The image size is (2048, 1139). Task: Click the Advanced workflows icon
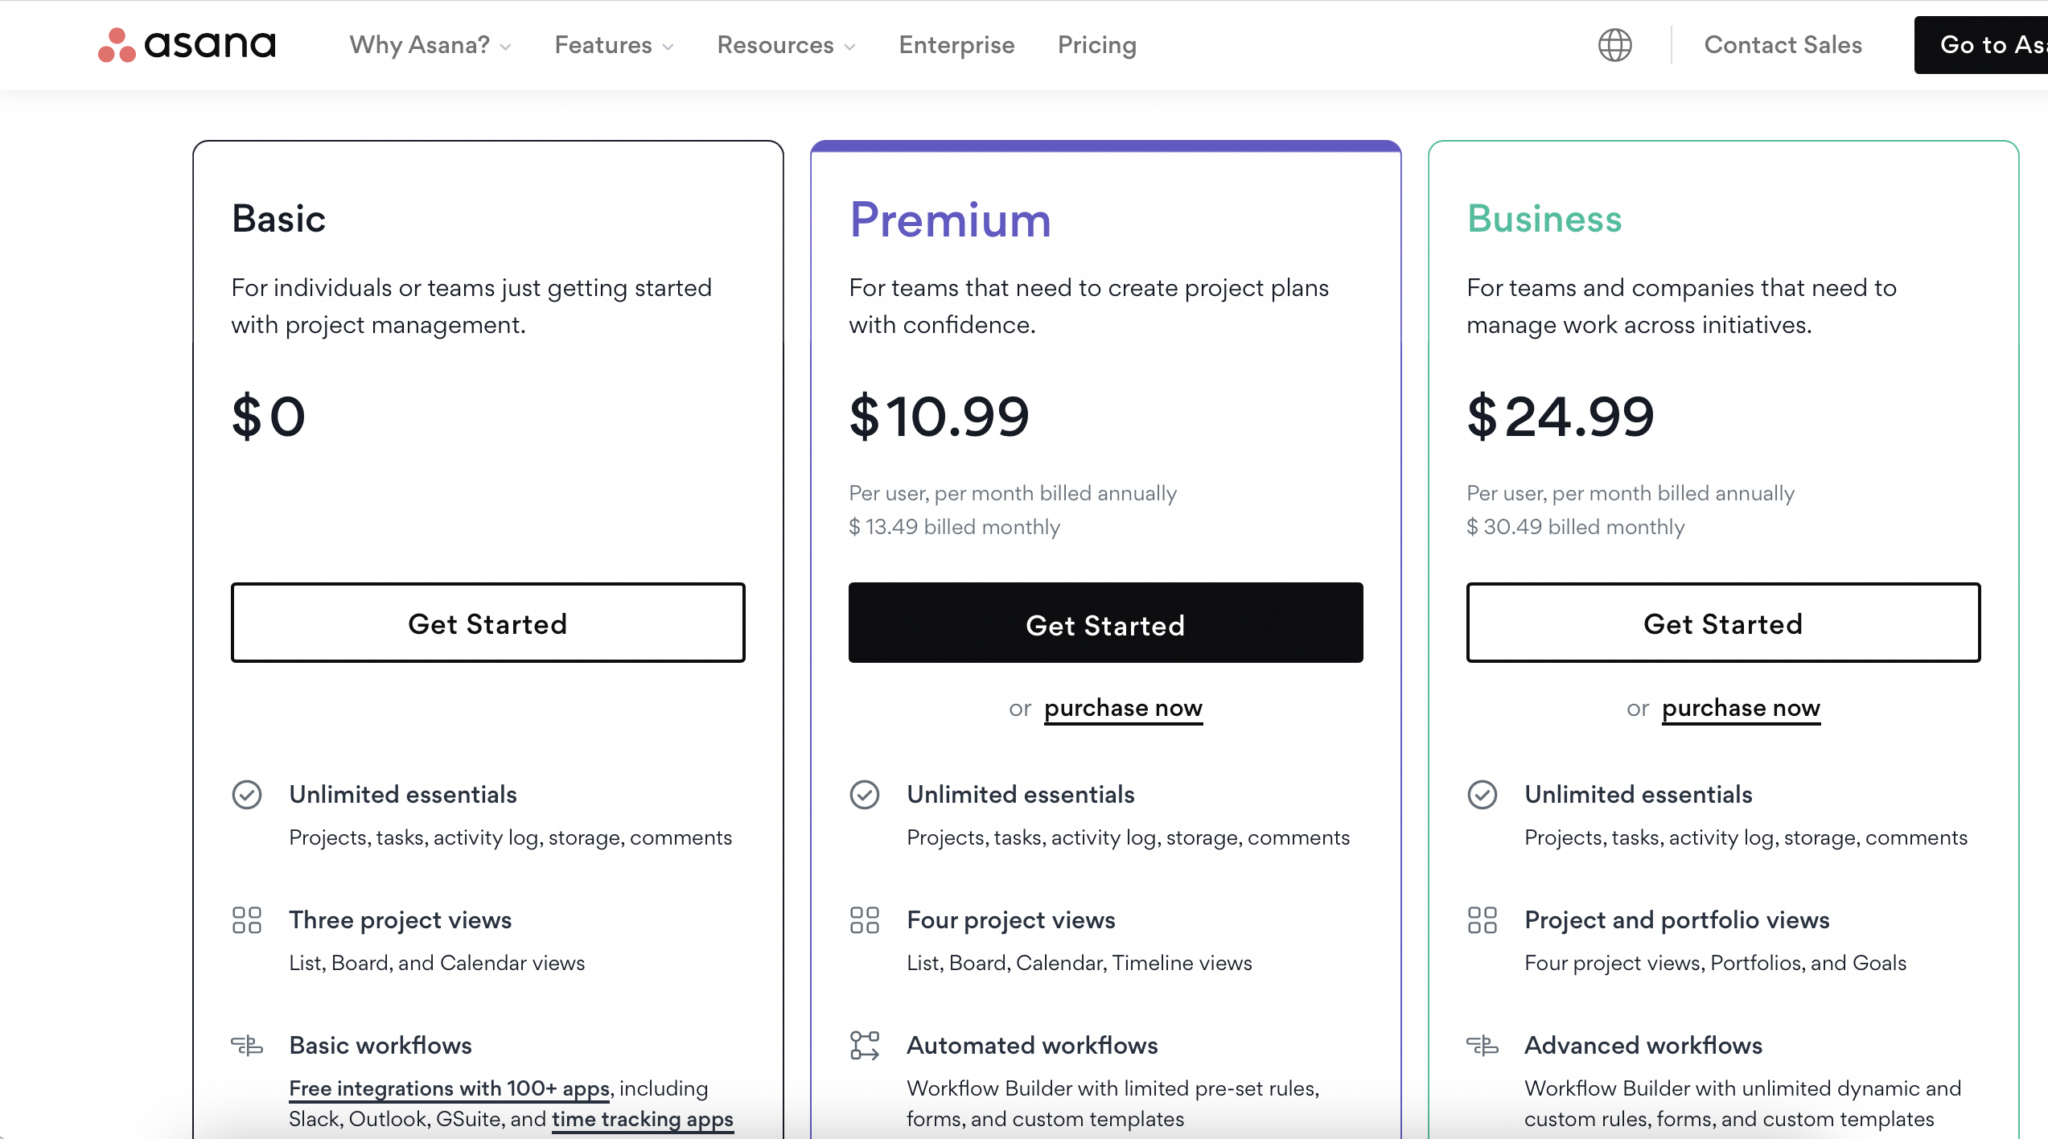(1482, 1046)
